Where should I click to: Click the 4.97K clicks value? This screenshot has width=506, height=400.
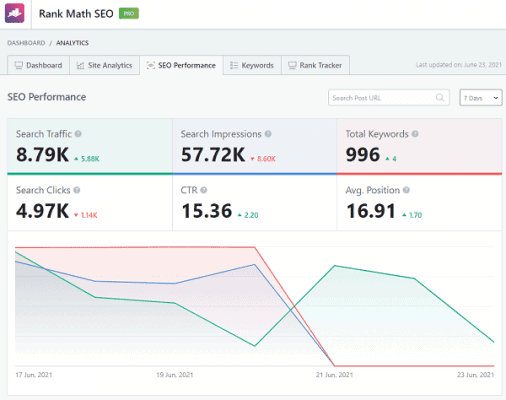[42, 211]
